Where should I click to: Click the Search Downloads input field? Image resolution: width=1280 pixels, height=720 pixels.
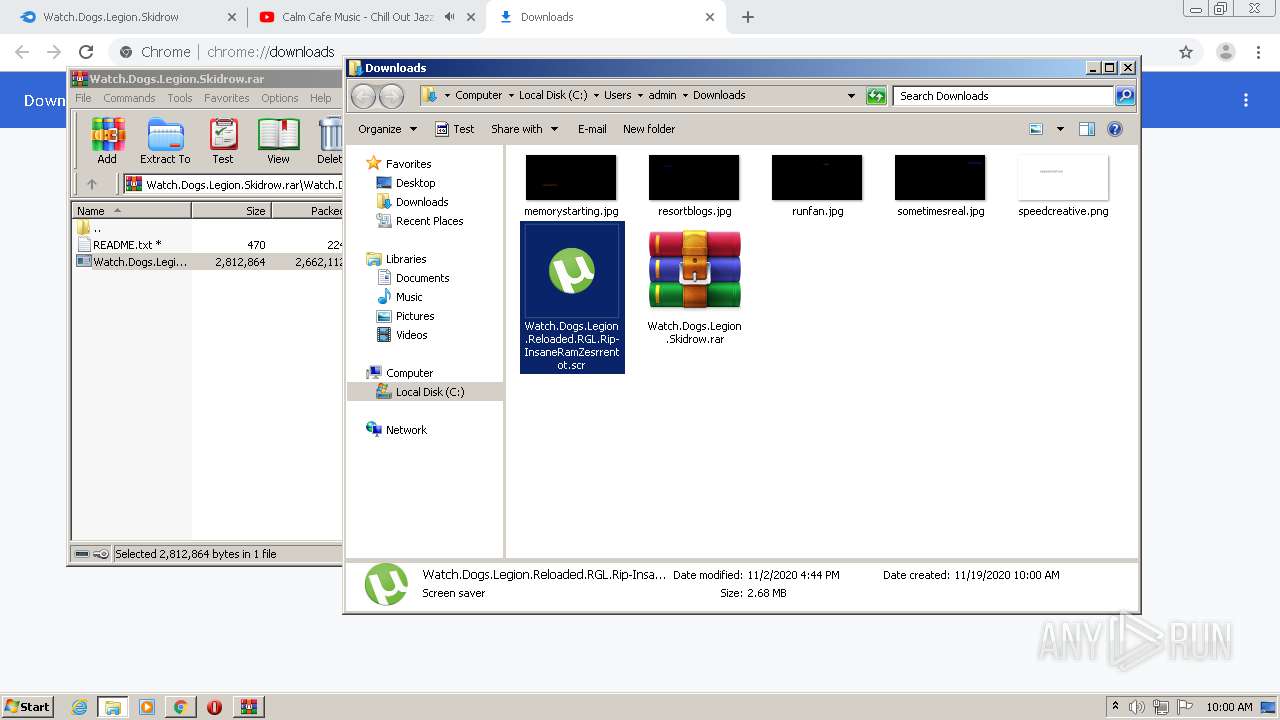[1003, 96]
